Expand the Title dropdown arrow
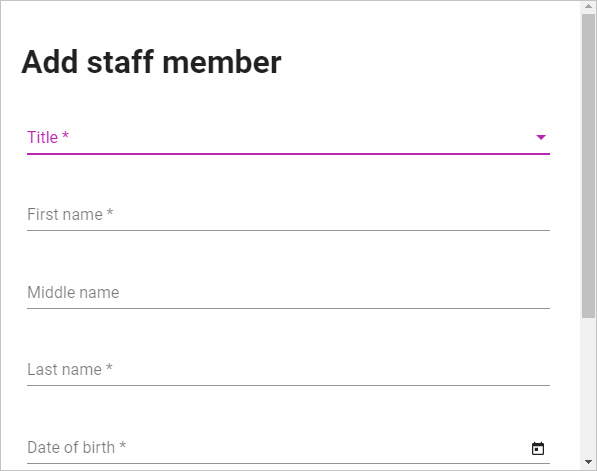The height and width of the screenshot is (471, 597). click(541, 137)
